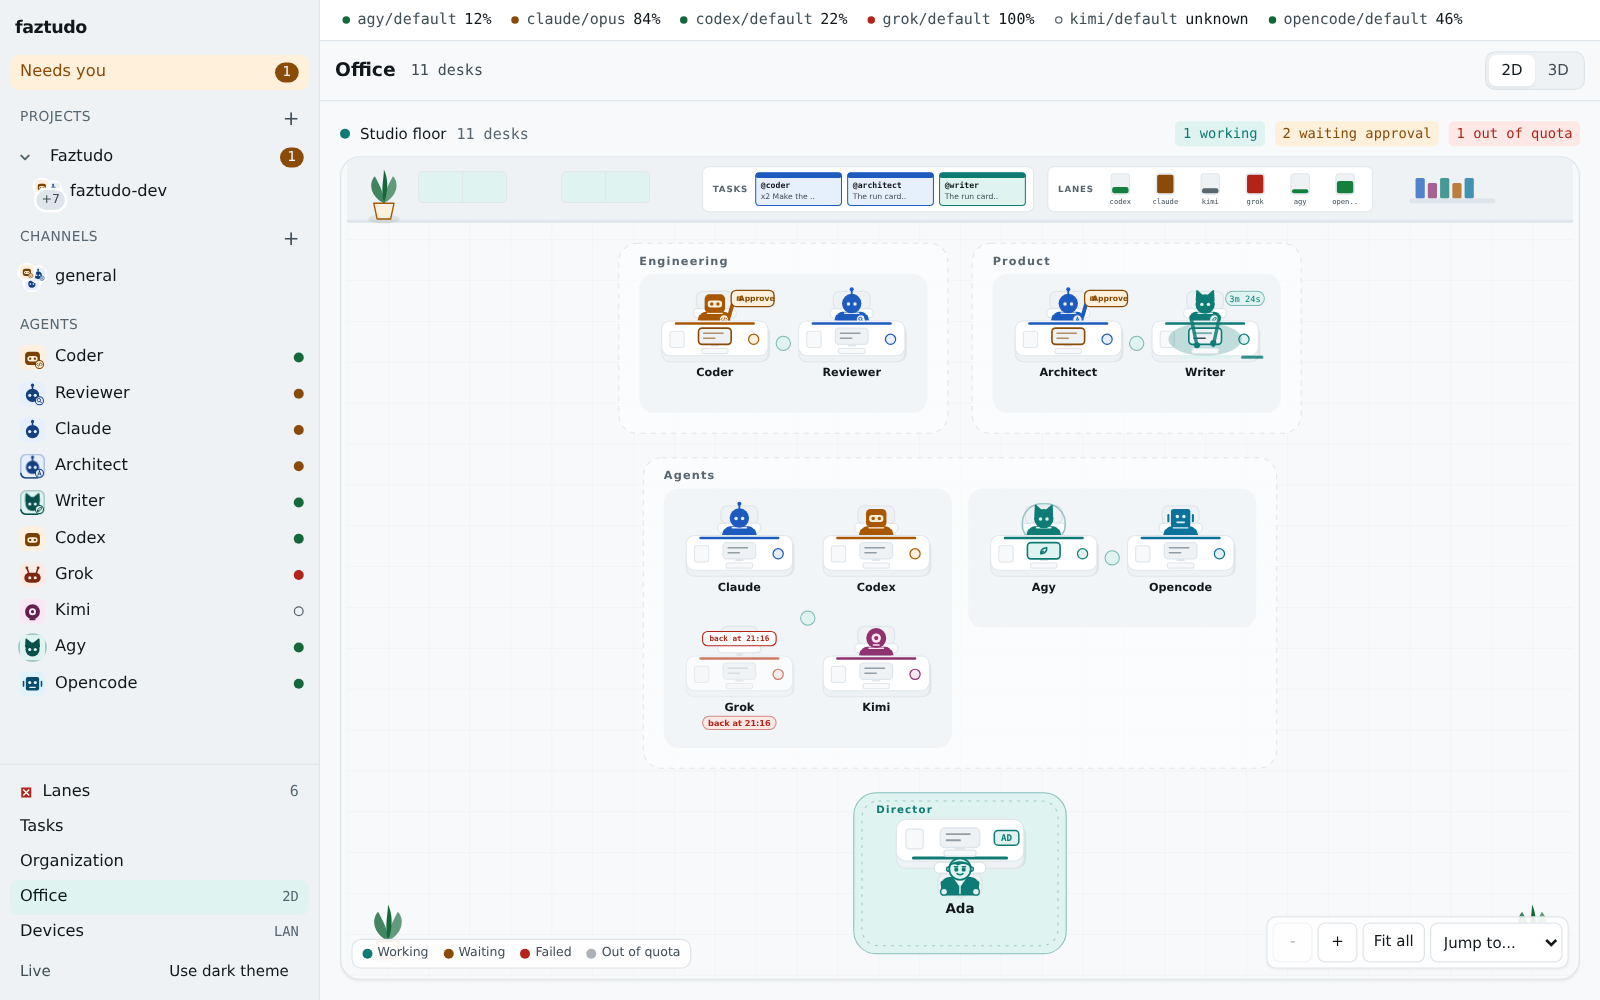Click the Reviewer robot in Engineering room
The image size is (1600, 1000).
852,305
